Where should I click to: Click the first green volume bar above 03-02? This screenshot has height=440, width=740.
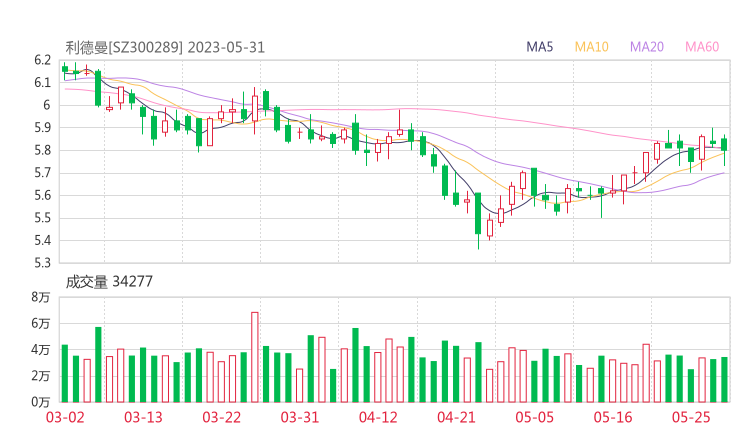click(65, 374)
